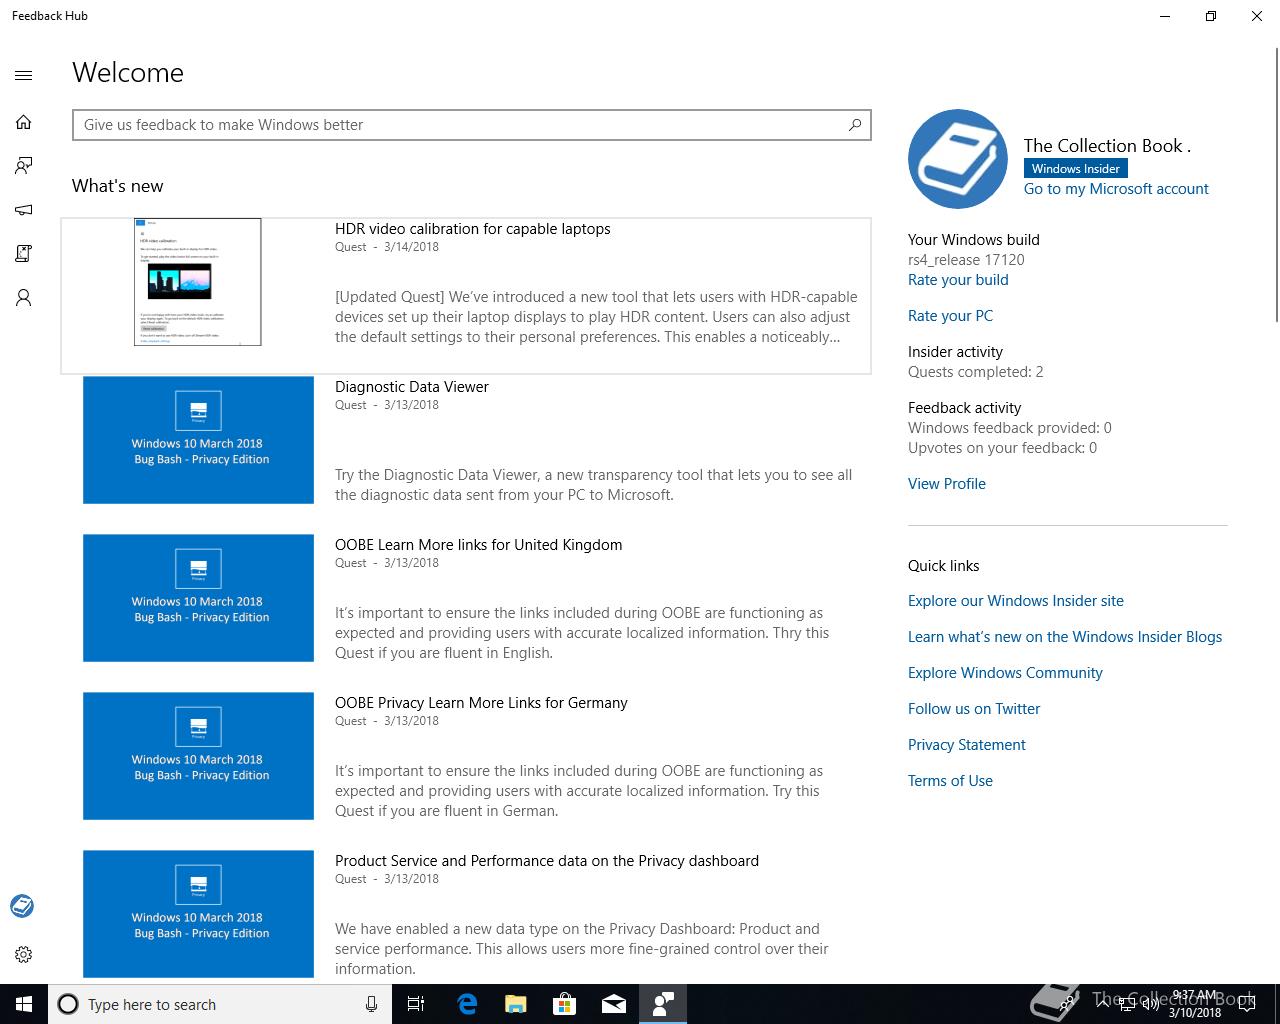The image size is (1280, 1024).
Task: Click Rate your build link
Action: (x=958, y=280)
